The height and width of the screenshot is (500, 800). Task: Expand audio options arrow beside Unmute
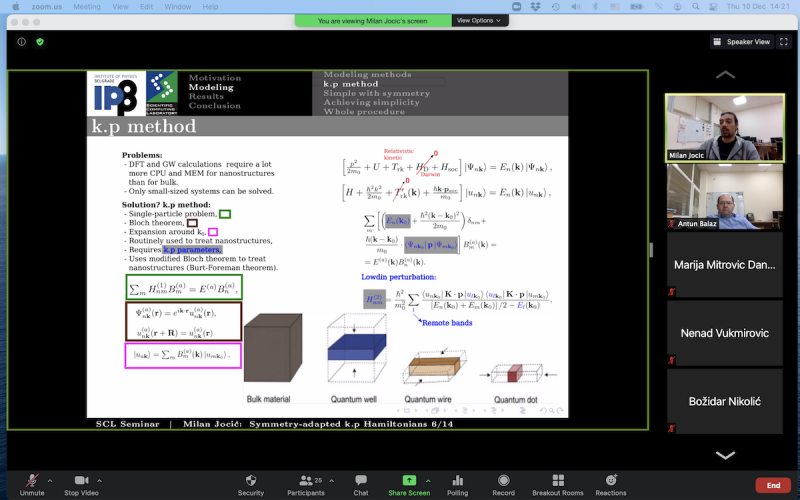50,481
